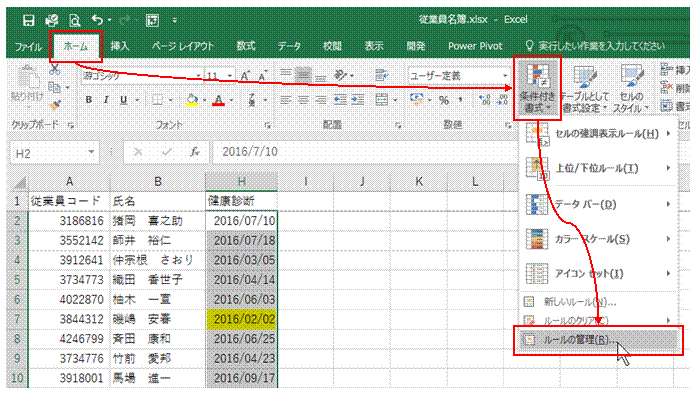Open セルのスタイル dropdown

click(631, 88)
